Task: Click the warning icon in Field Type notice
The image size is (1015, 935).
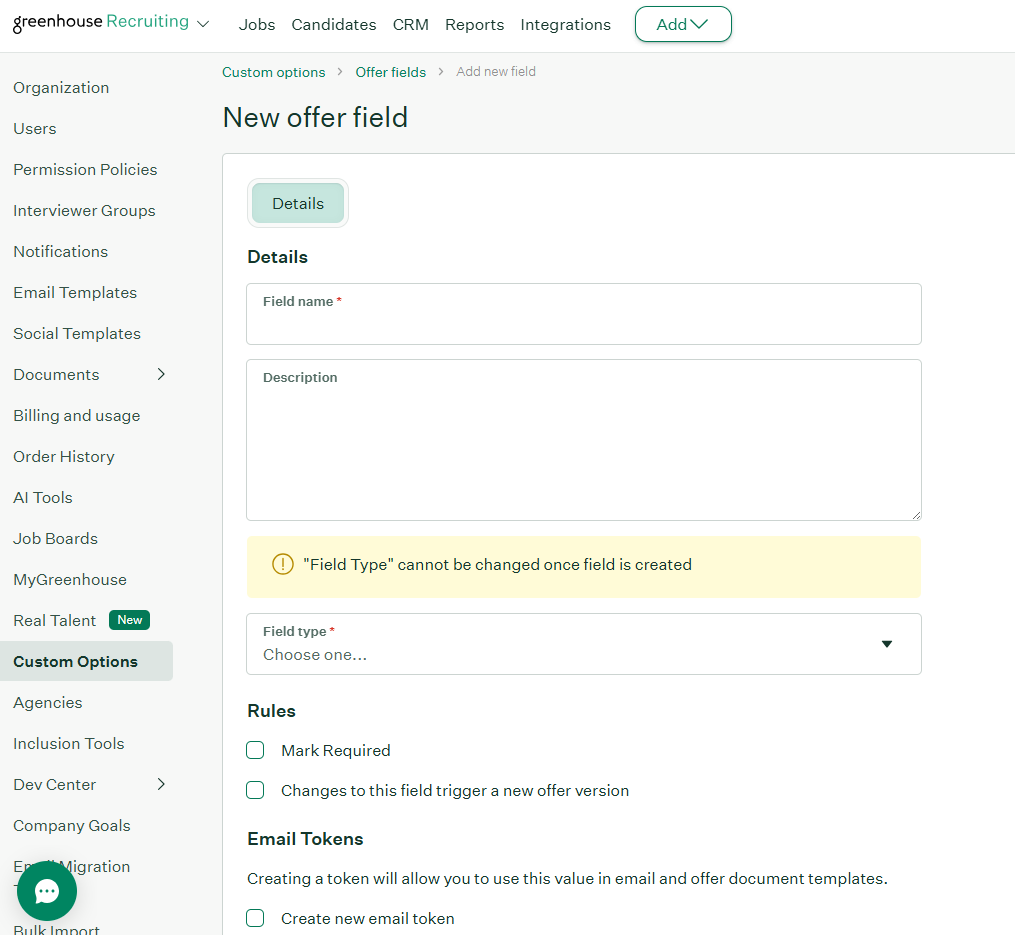Action: [283, 564]
